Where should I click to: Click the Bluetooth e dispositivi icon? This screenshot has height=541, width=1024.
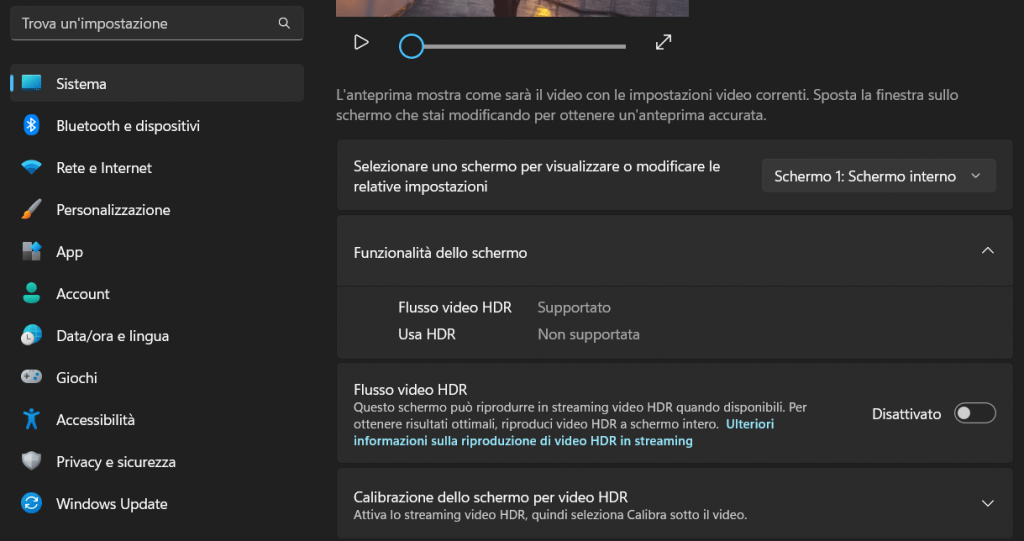(32, 126)
